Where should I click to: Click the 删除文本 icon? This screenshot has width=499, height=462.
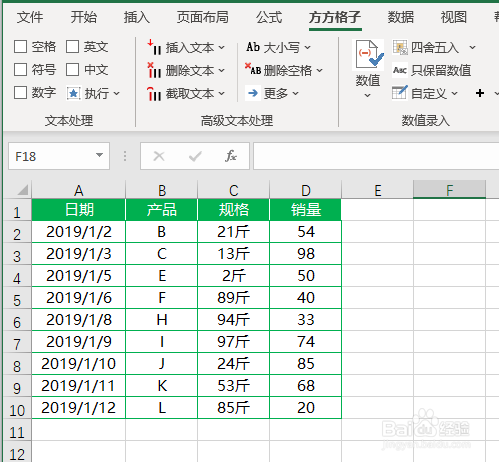coord(154,70)
